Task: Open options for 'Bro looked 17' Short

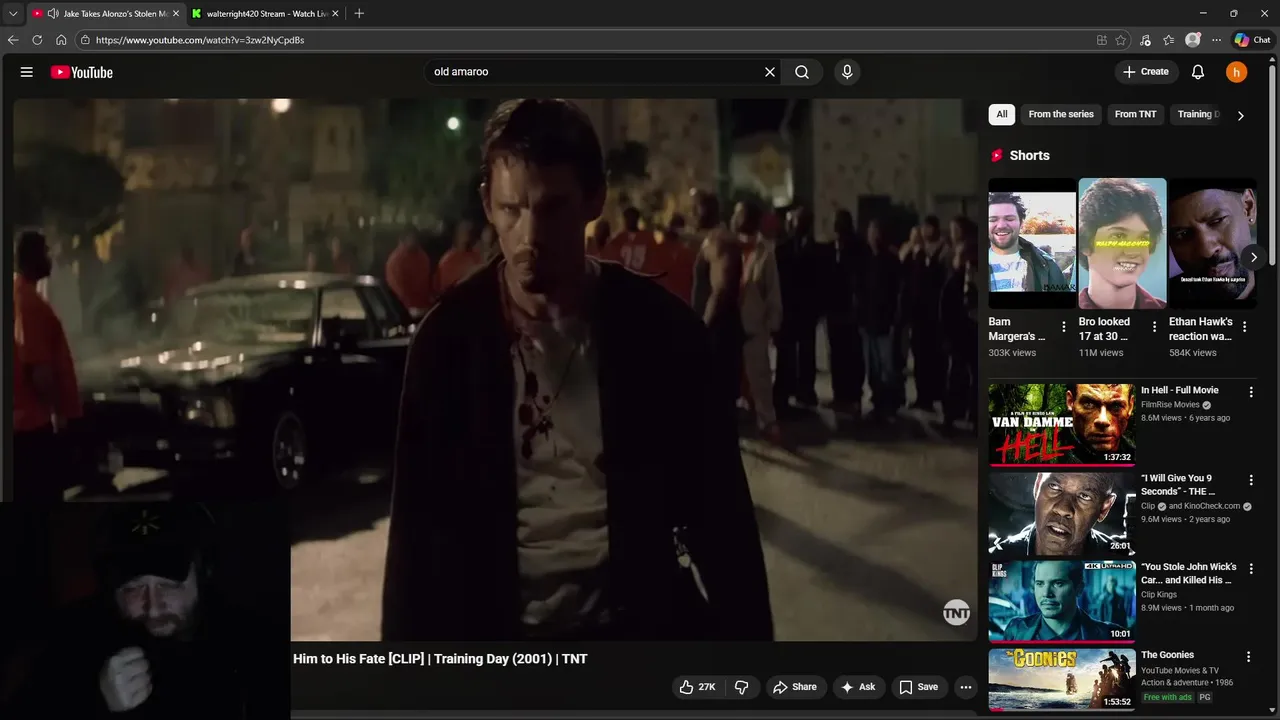Action: point(1155,327)
